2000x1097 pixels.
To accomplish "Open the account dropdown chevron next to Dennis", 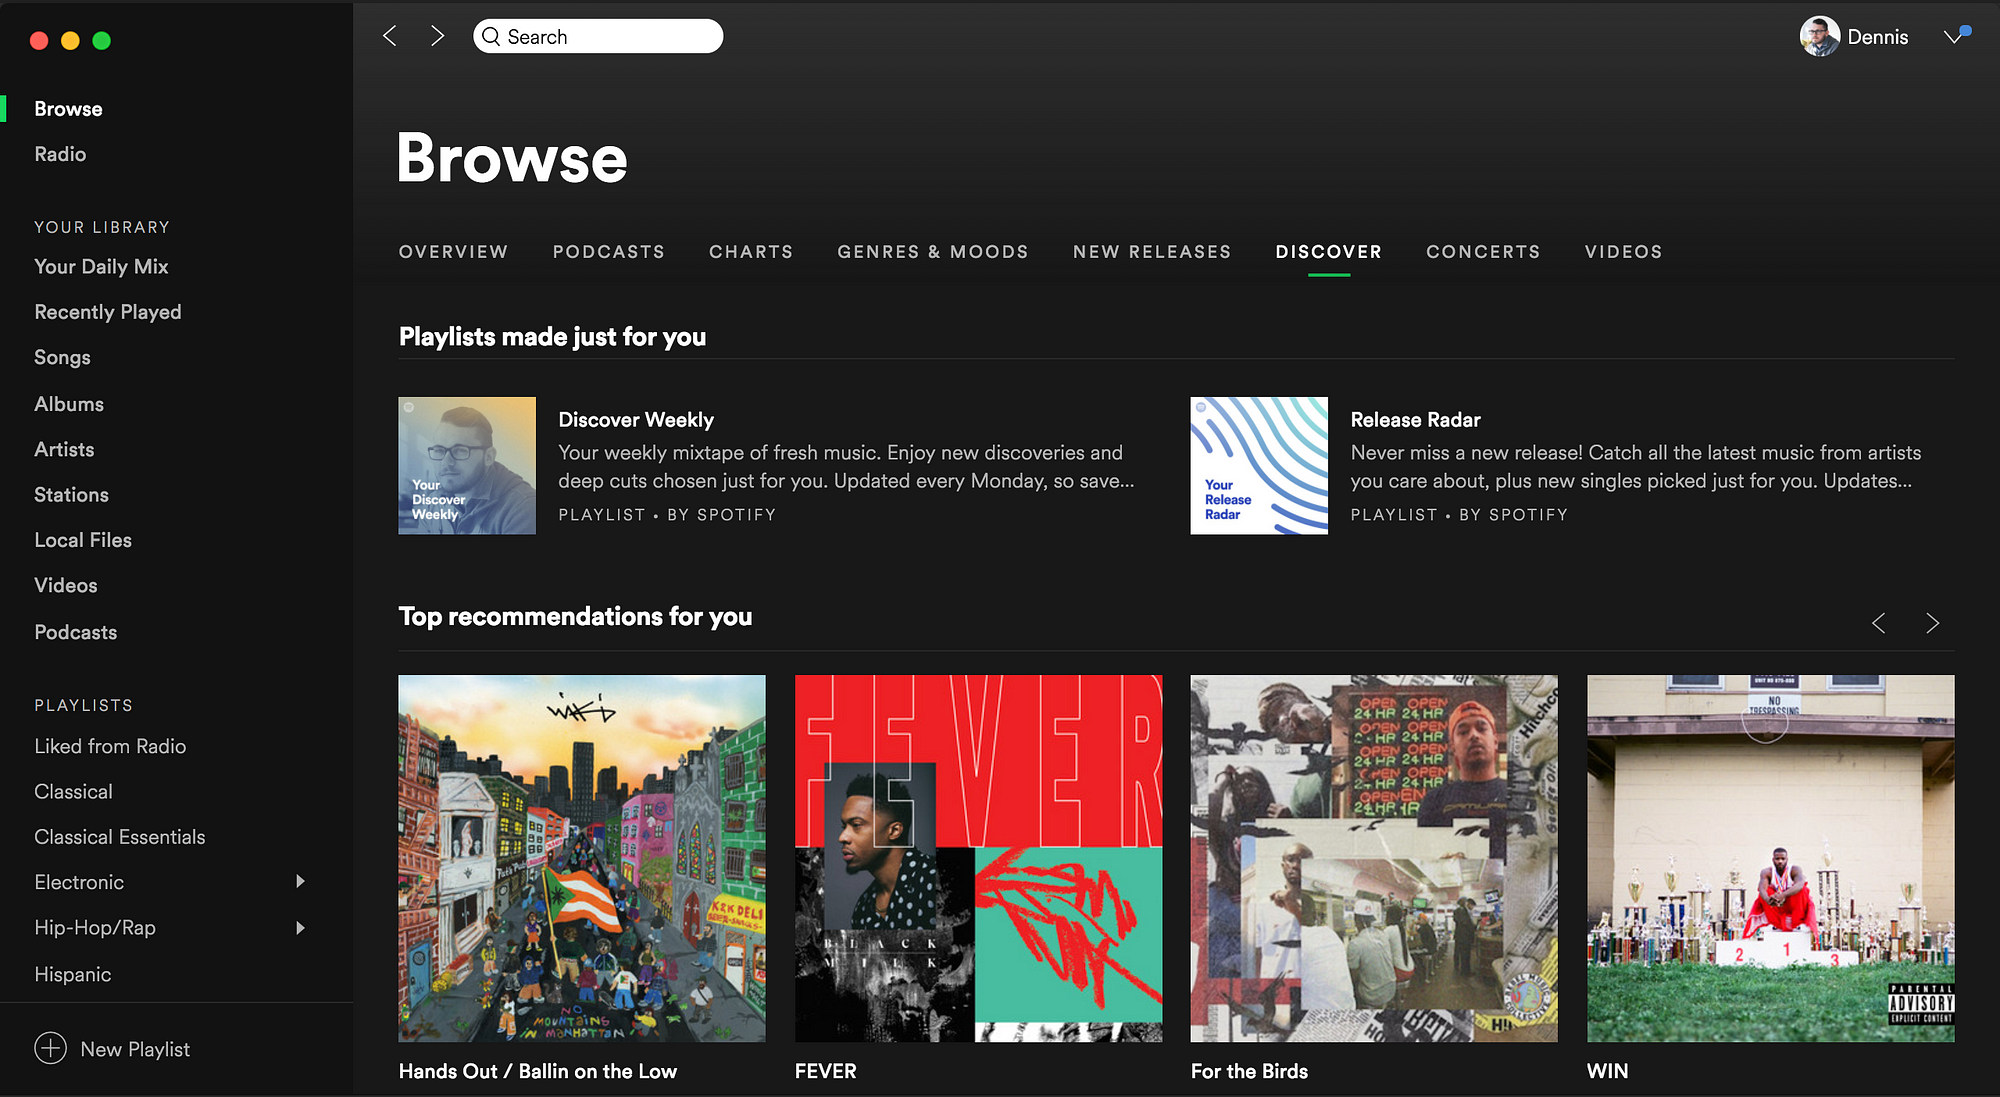I will point(1953,37).
